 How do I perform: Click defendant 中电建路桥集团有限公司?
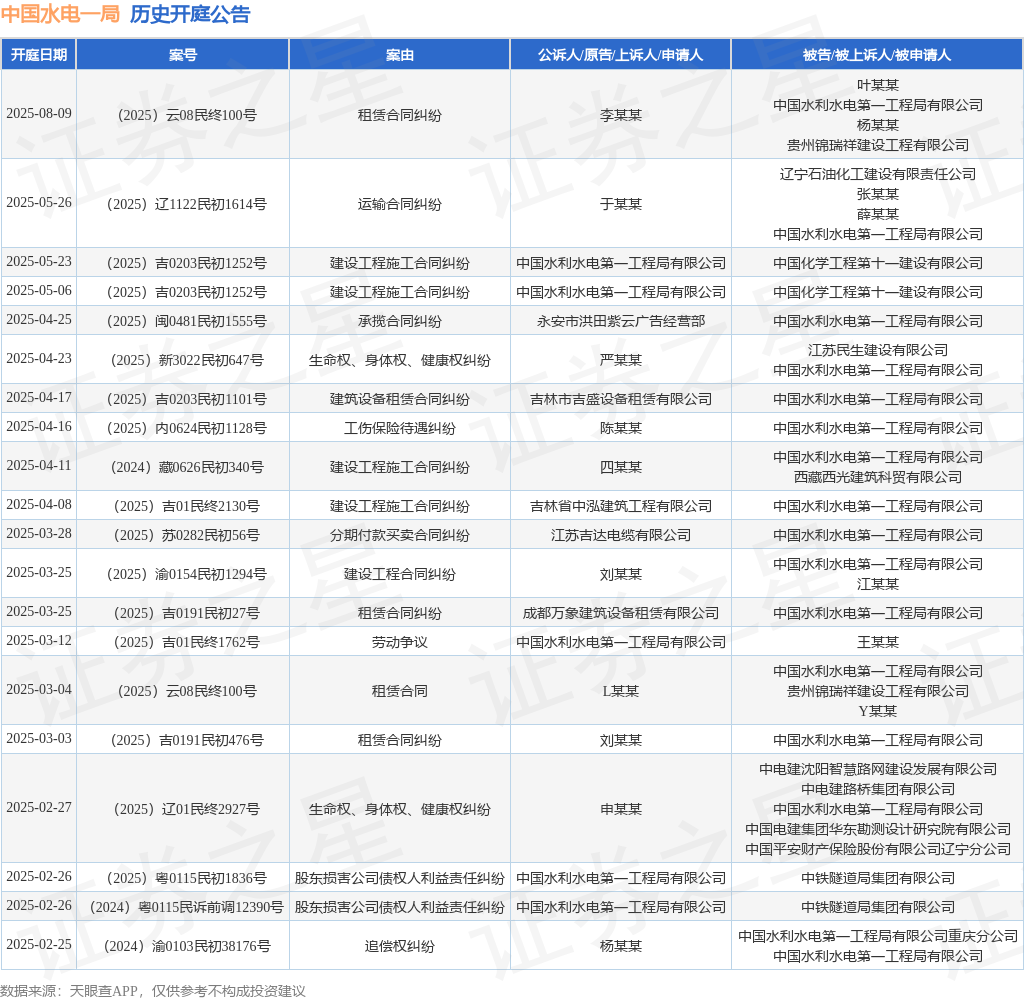pos(877,790)
